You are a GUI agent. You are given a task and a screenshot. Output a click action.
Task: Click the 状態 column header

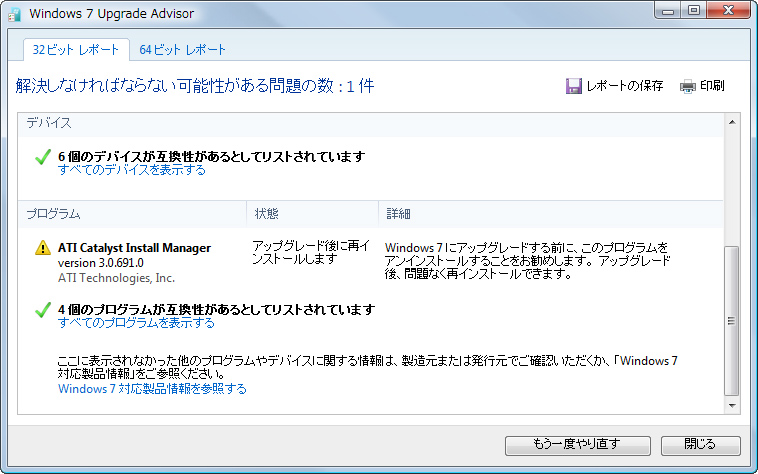312,214
